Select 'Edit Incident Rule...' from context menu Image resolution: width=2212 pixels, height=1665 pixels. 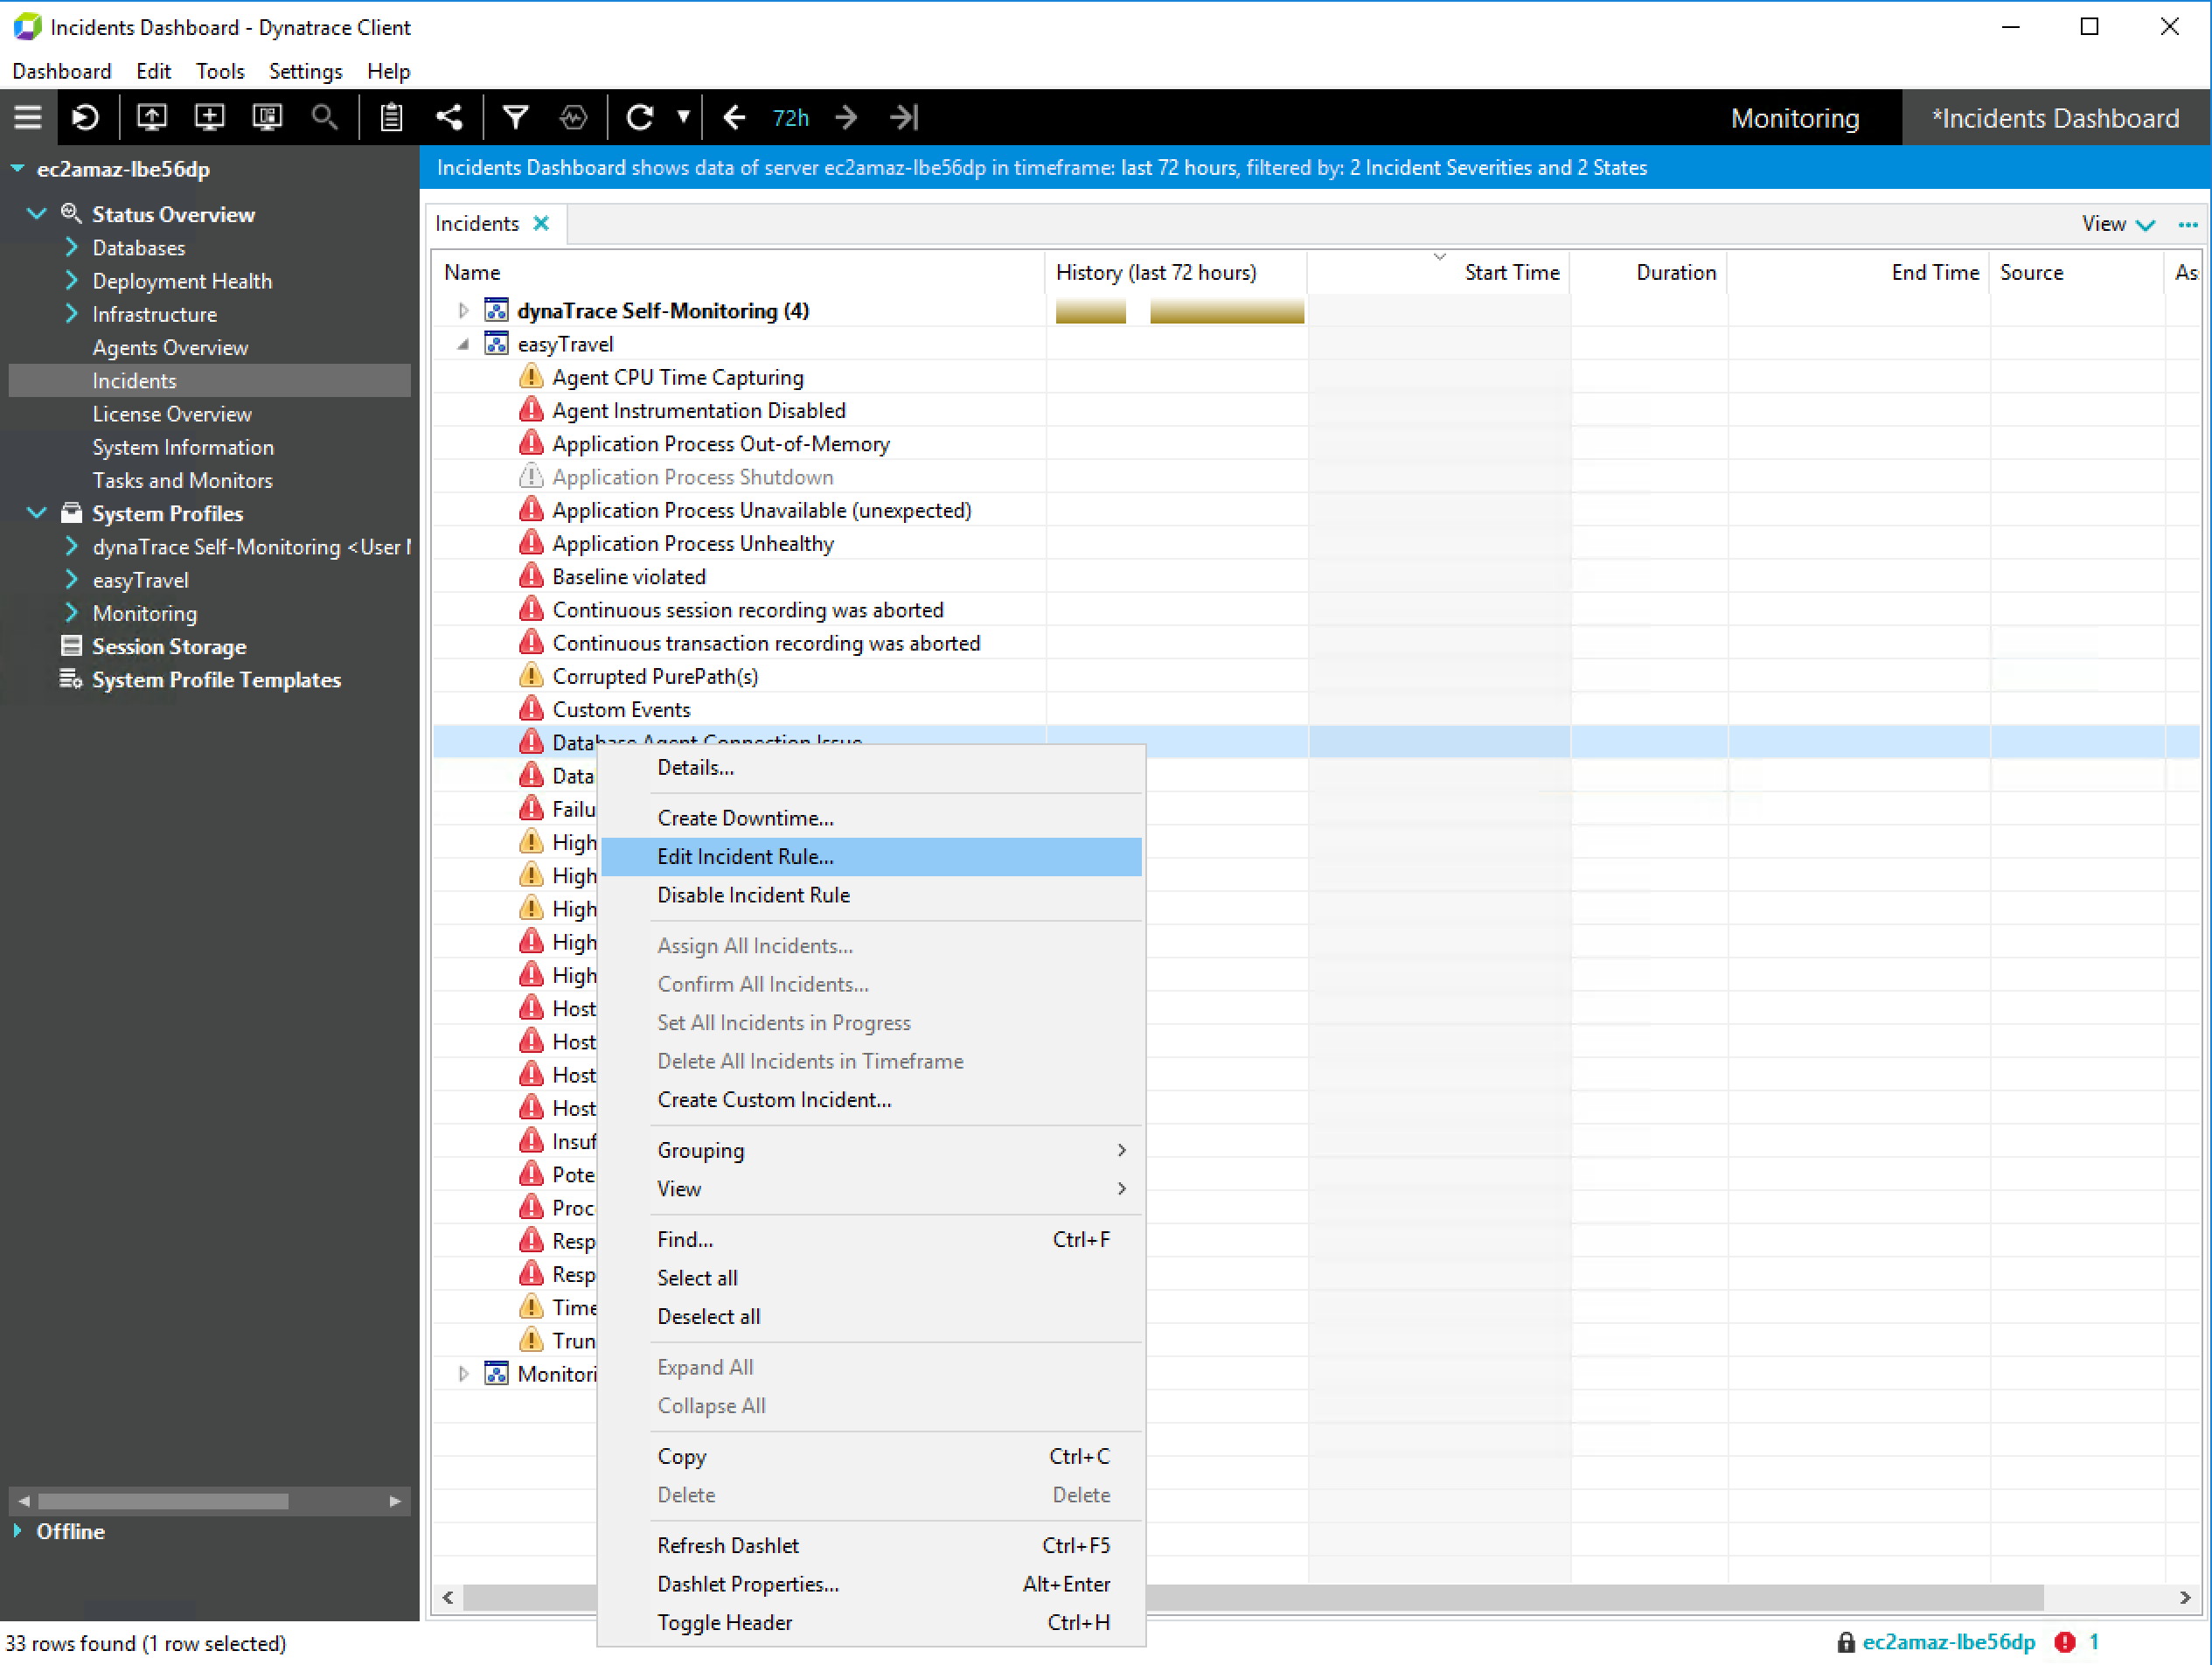coord(743,855)
